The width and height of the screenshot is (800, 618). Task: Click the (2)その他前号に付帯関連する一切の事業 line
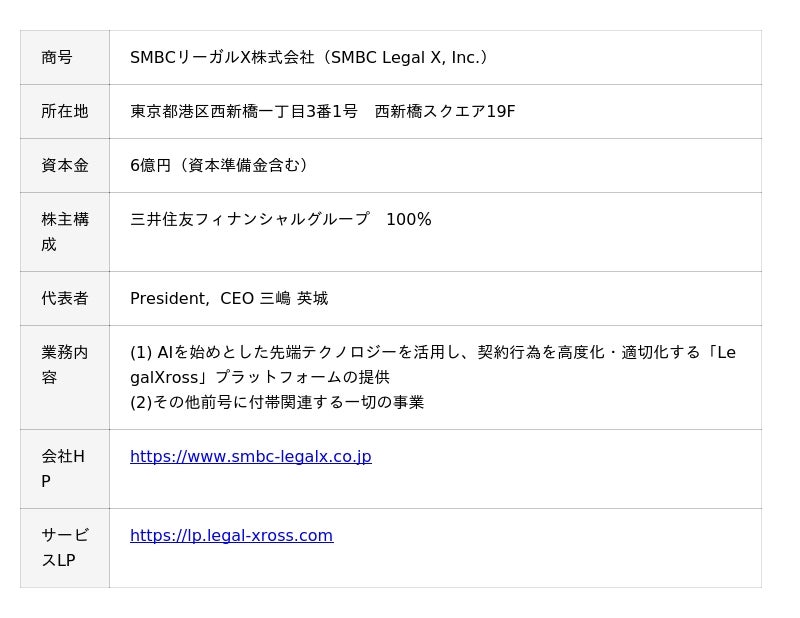[277, 403]
